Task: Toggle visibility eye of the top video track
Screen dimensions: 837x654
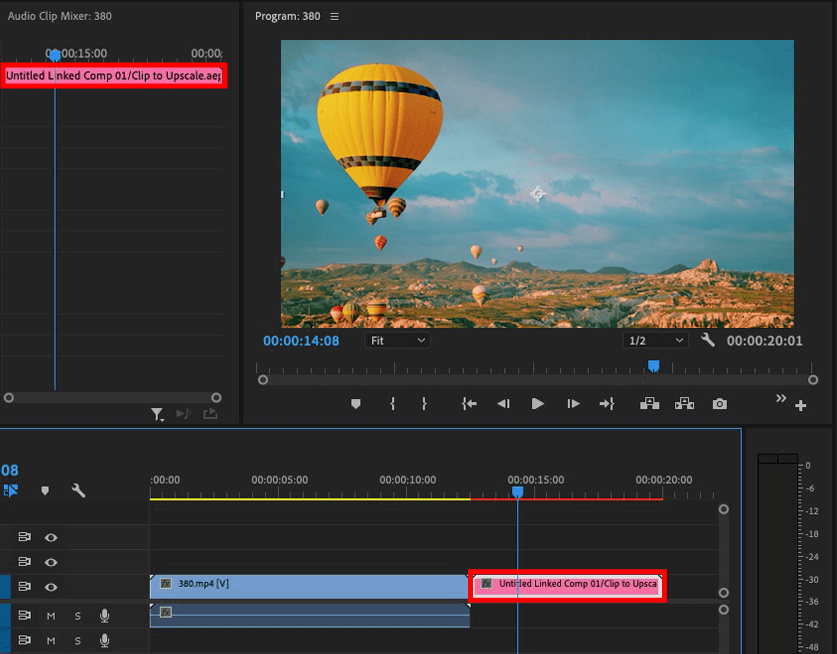Action: point(51,538)
